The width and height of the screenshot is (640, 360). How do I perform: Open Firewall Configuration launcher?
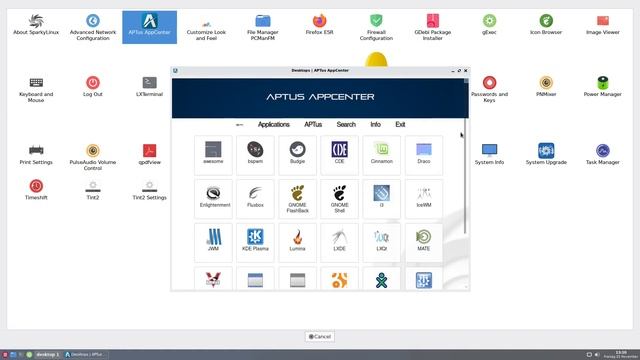click(x=376, y=27)
